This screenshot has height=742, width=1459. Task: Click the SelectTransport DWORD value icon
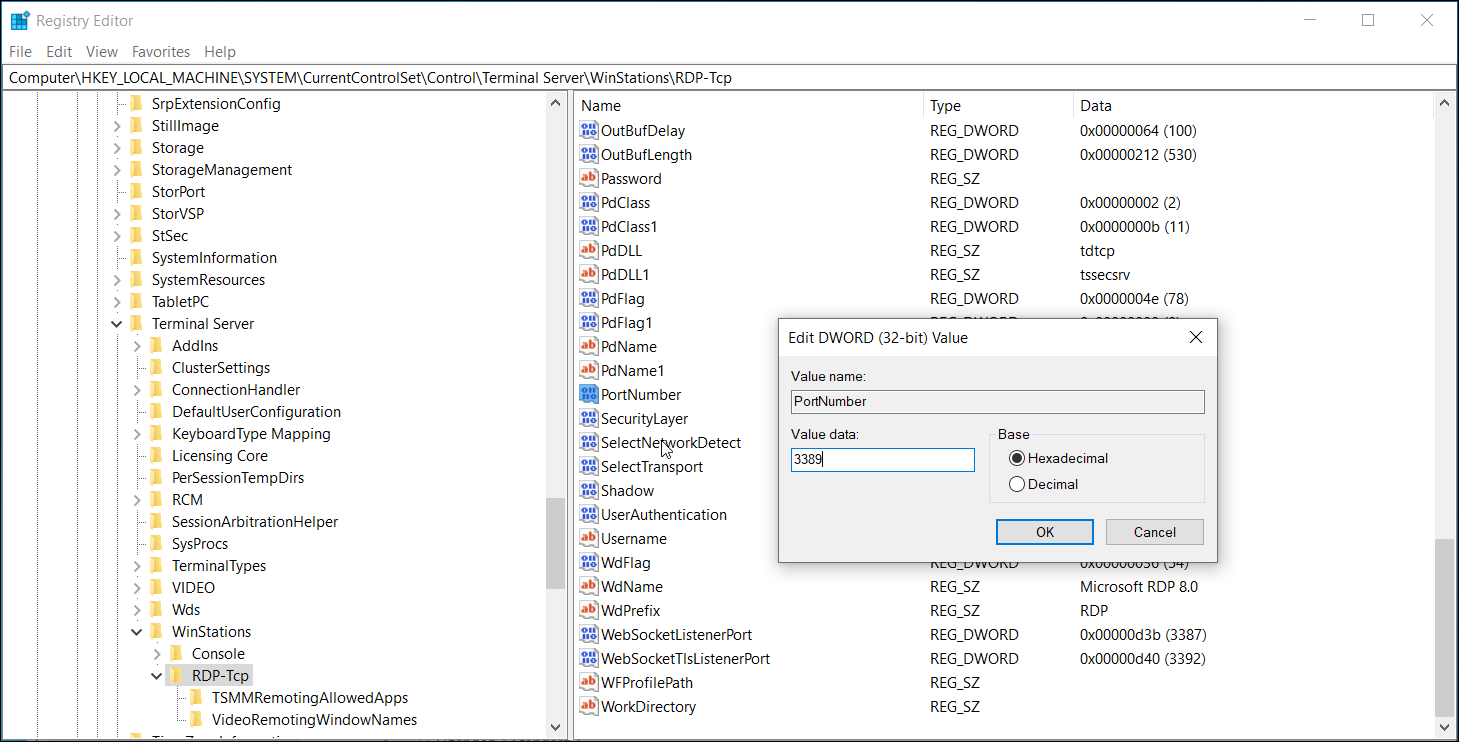pos(589,467)
